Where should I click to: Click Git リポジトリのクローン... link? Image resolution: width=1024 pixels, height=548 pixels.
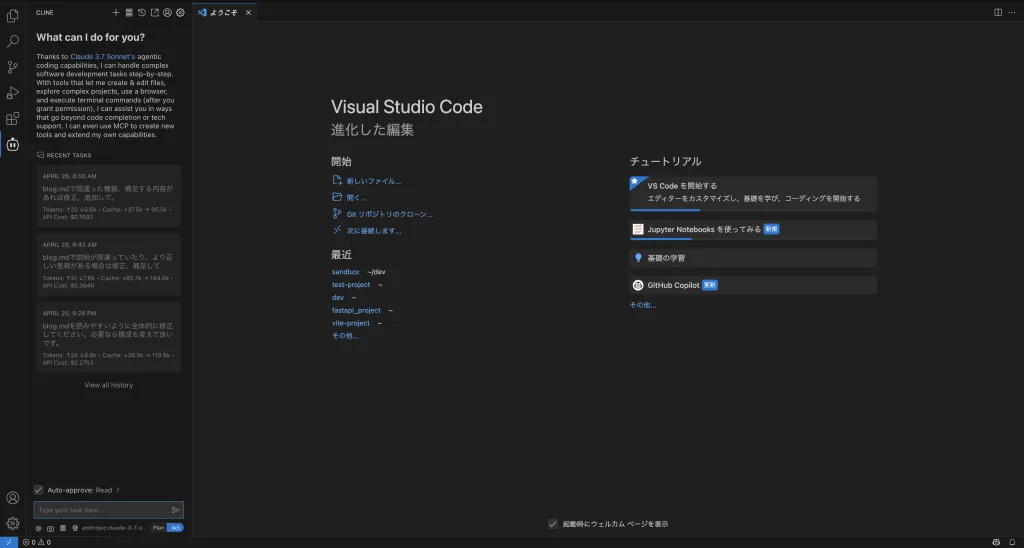click(389, 214)
